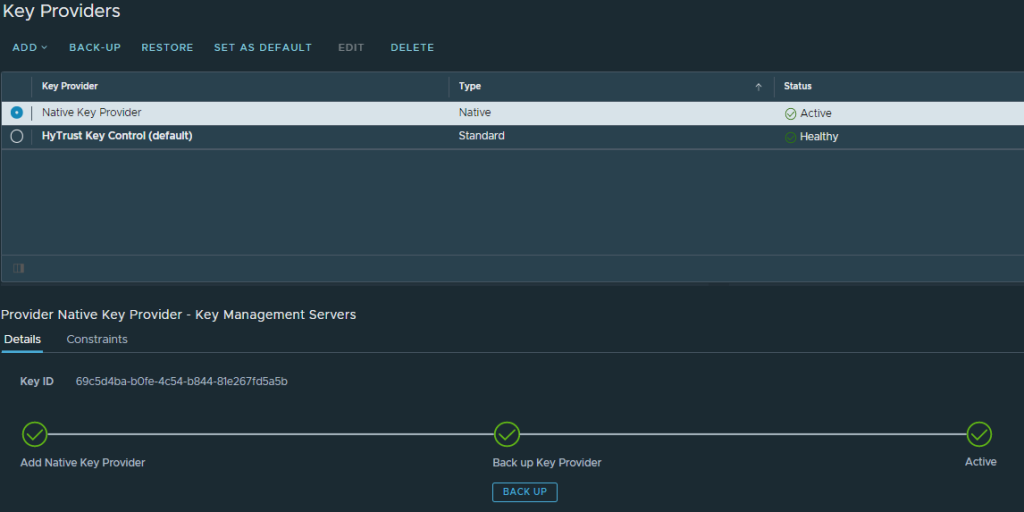
Task: Open the ADD dropdown menu
Action: click(x=30, y=48)
